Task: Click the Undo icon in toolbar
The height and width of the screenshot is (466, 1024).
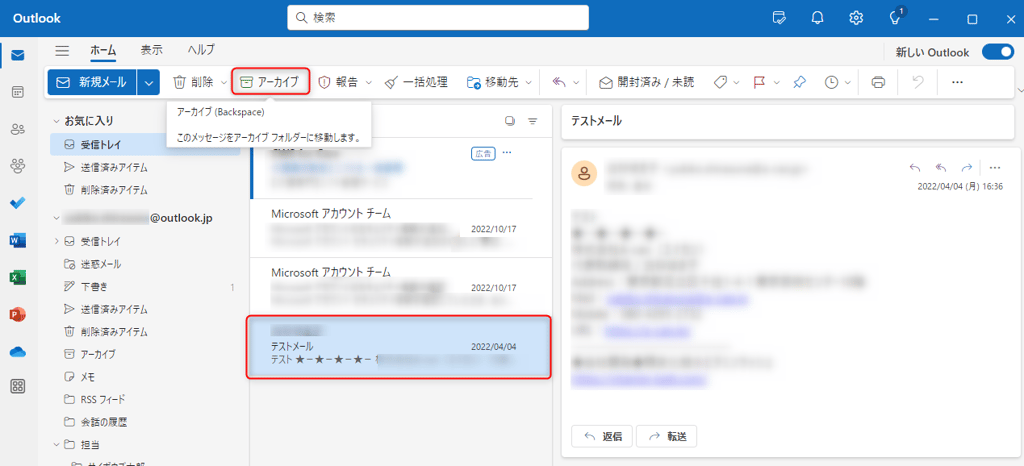Action: 918,82
